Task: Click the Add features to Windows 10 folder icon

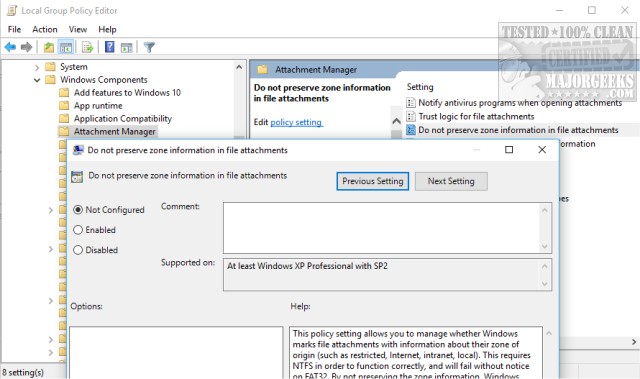Action: (x=64, y=93)
